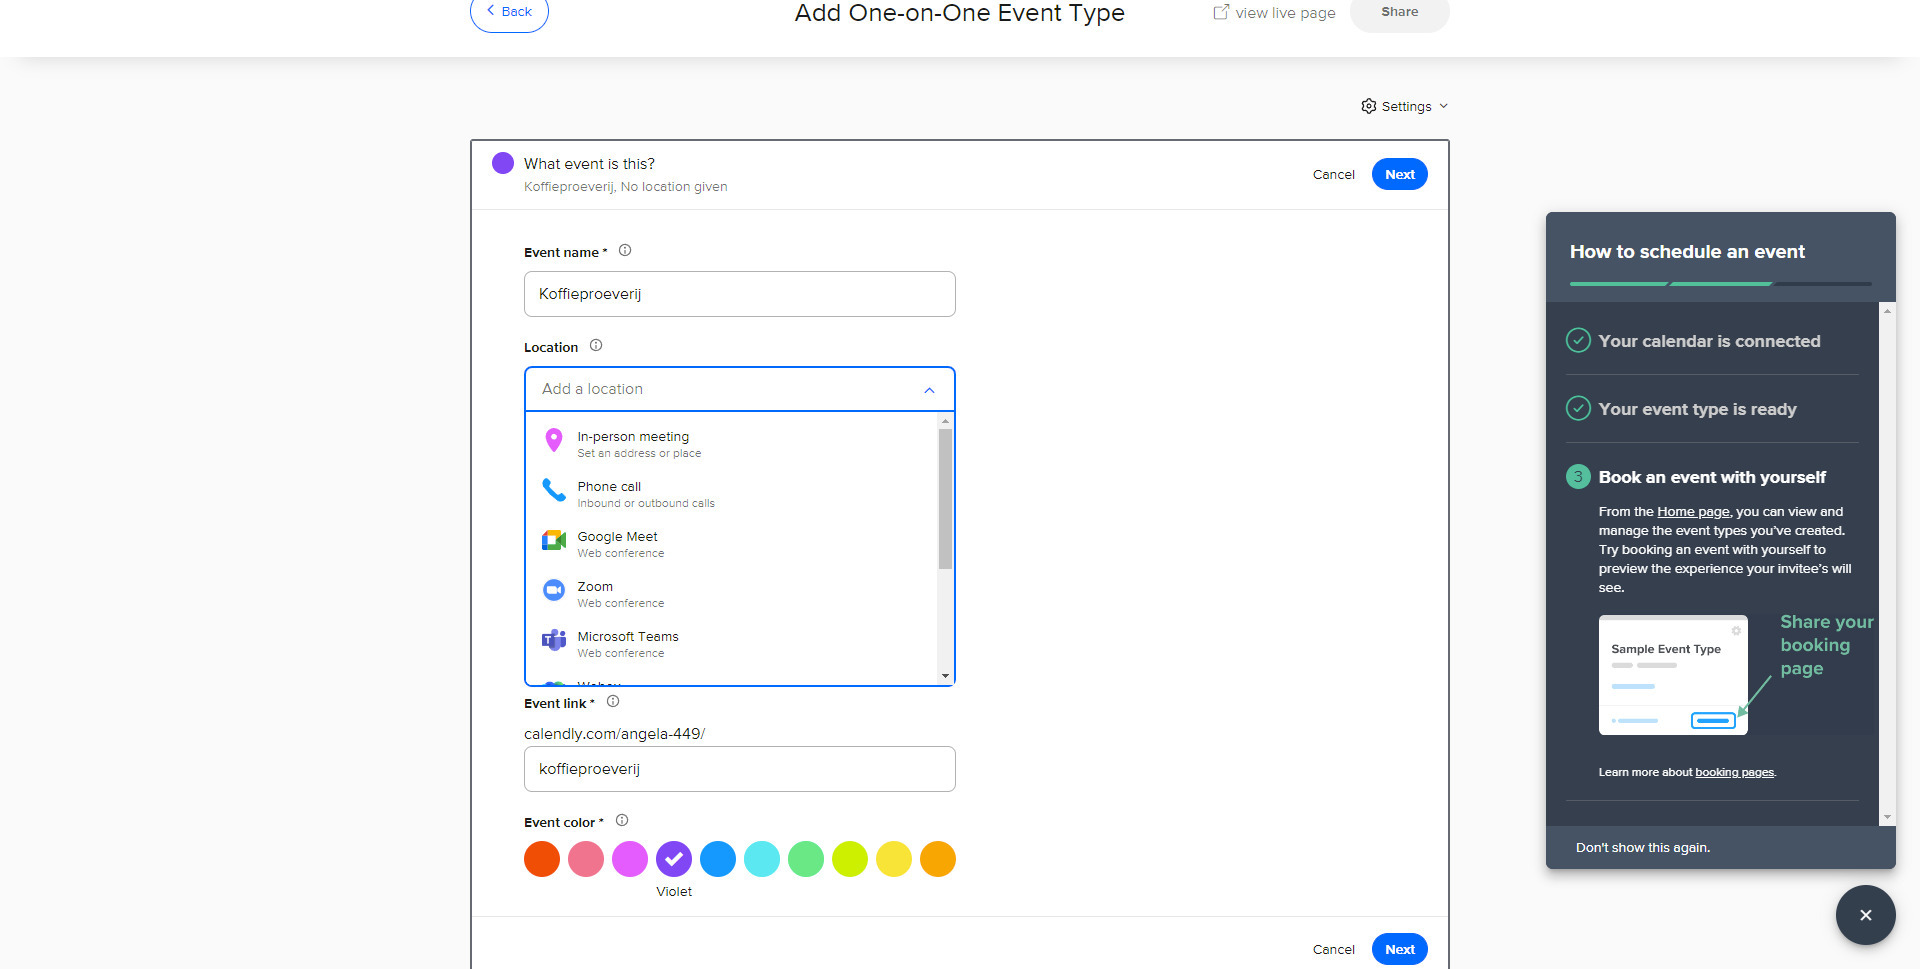Image resolution: width=1920 pixels, height=969 pixels.
Task: Click the event type ready checkmark icon
Action: click(1578, 409)
